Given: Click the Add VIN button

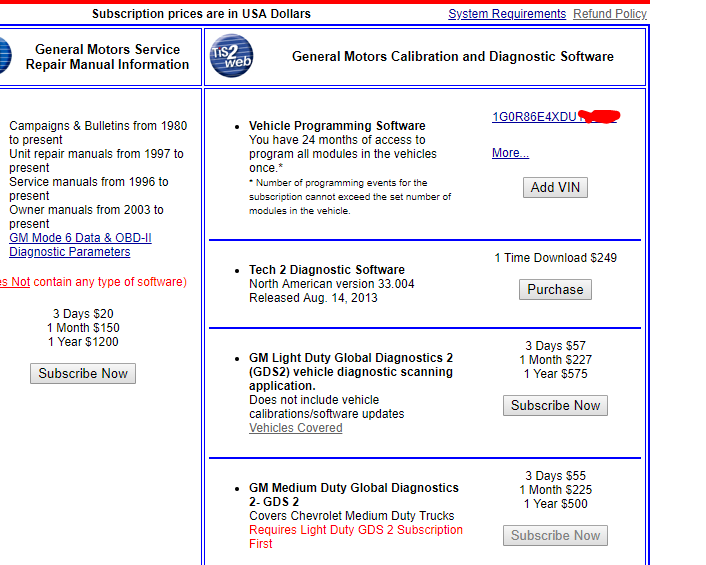Looking at the screenshot, I should pos(555,187).
